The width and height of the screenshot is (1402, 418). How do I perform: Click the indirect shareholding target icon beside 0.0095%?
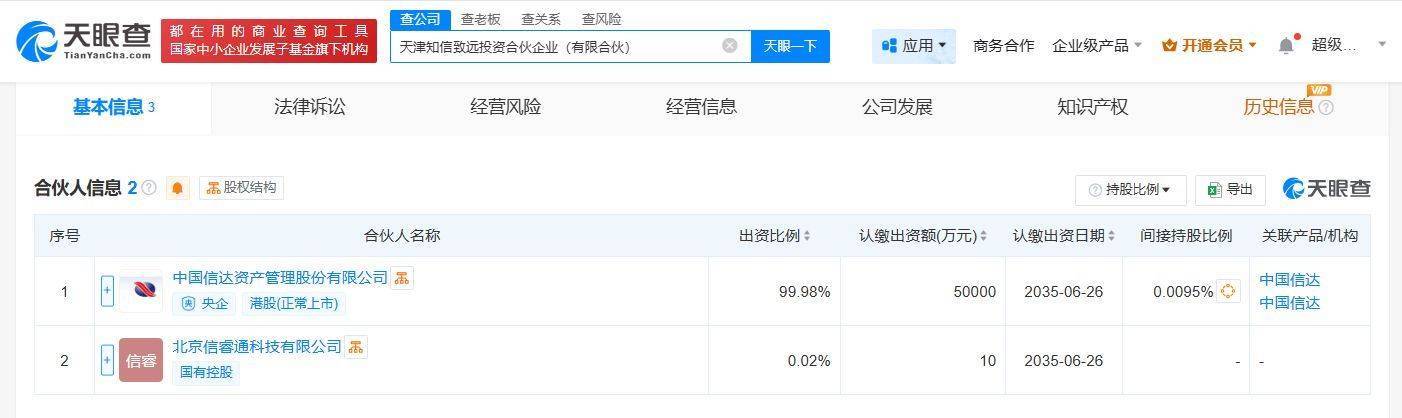coord(1229,291)
